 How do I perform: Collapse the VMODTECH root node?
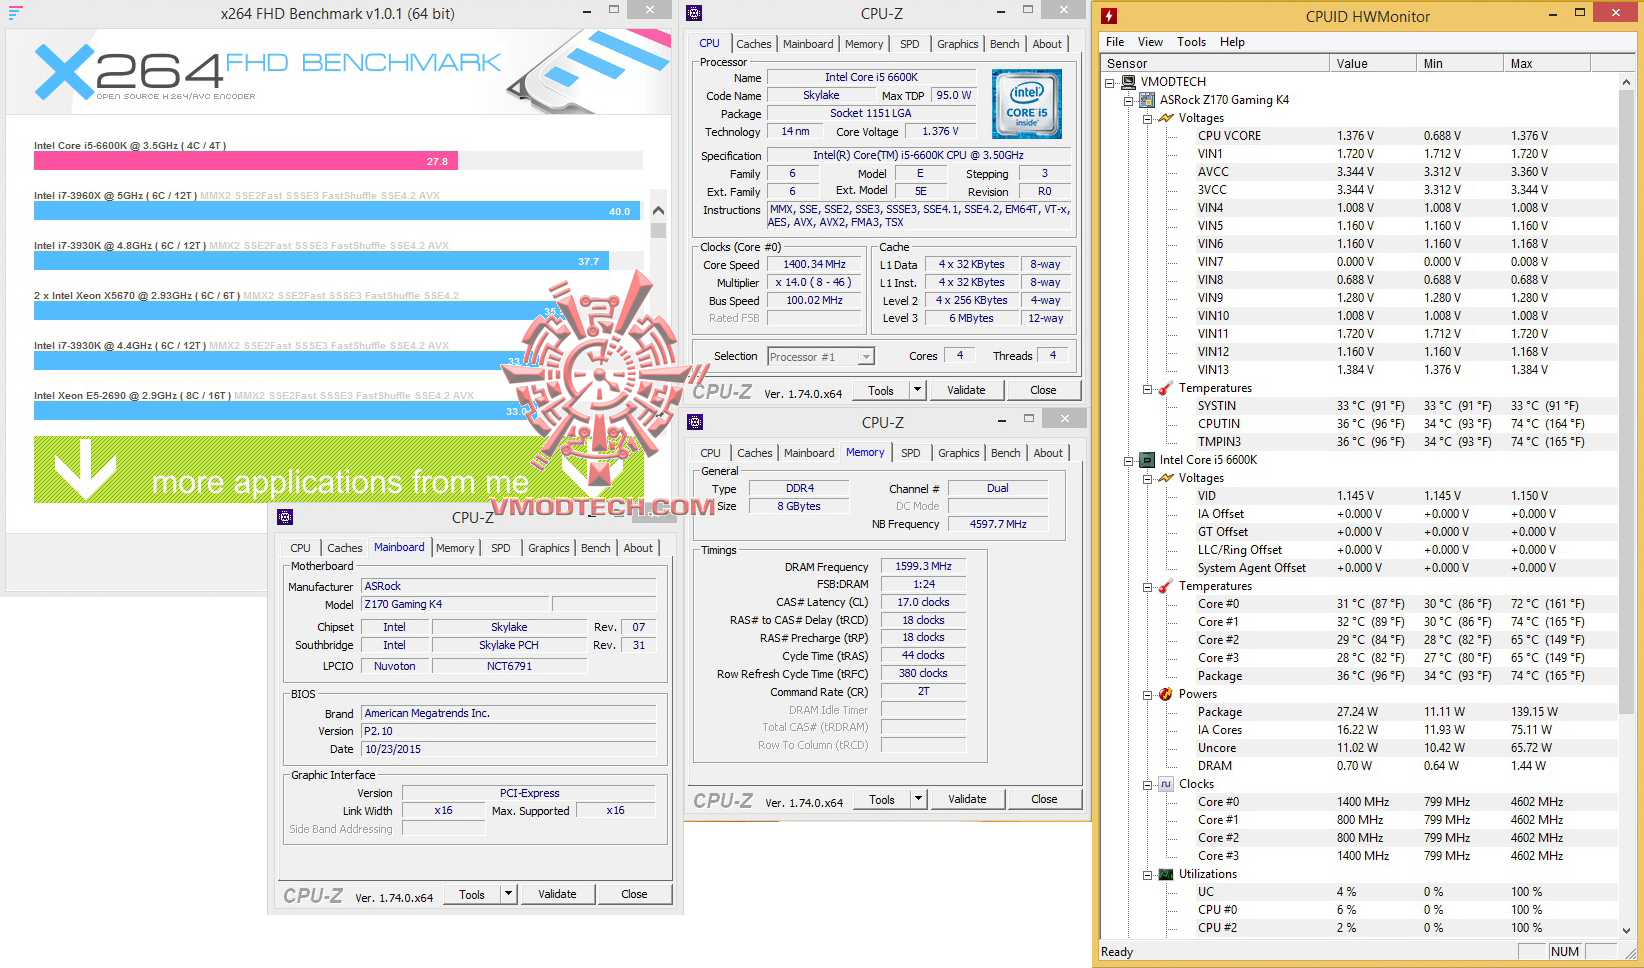tap(1109, 82)
